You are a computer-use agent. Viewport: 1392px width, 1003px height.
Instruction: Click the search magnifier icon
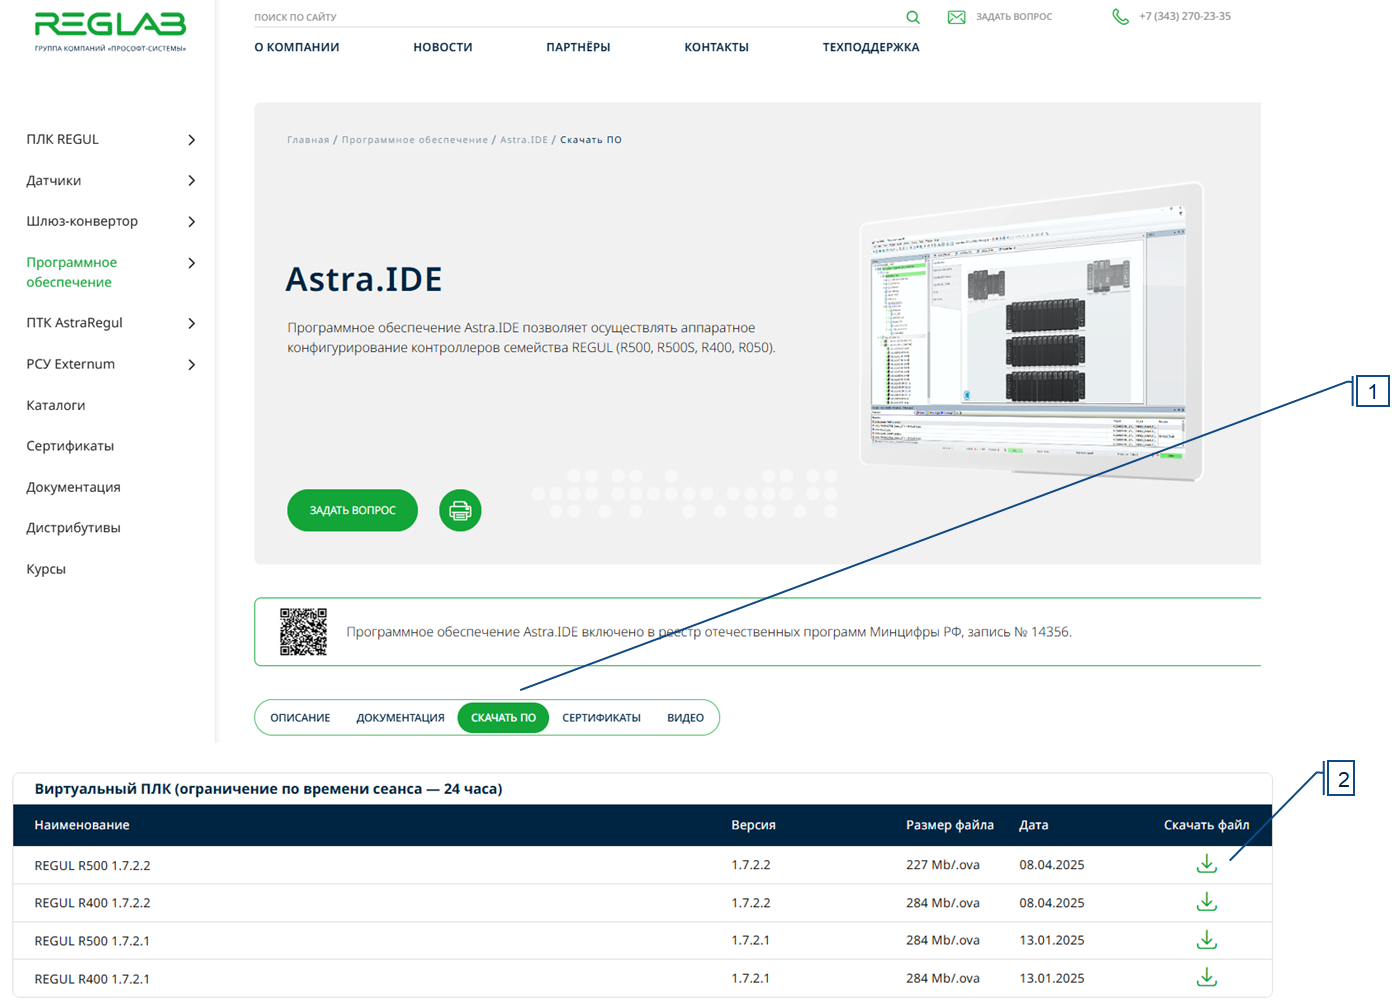912,17
